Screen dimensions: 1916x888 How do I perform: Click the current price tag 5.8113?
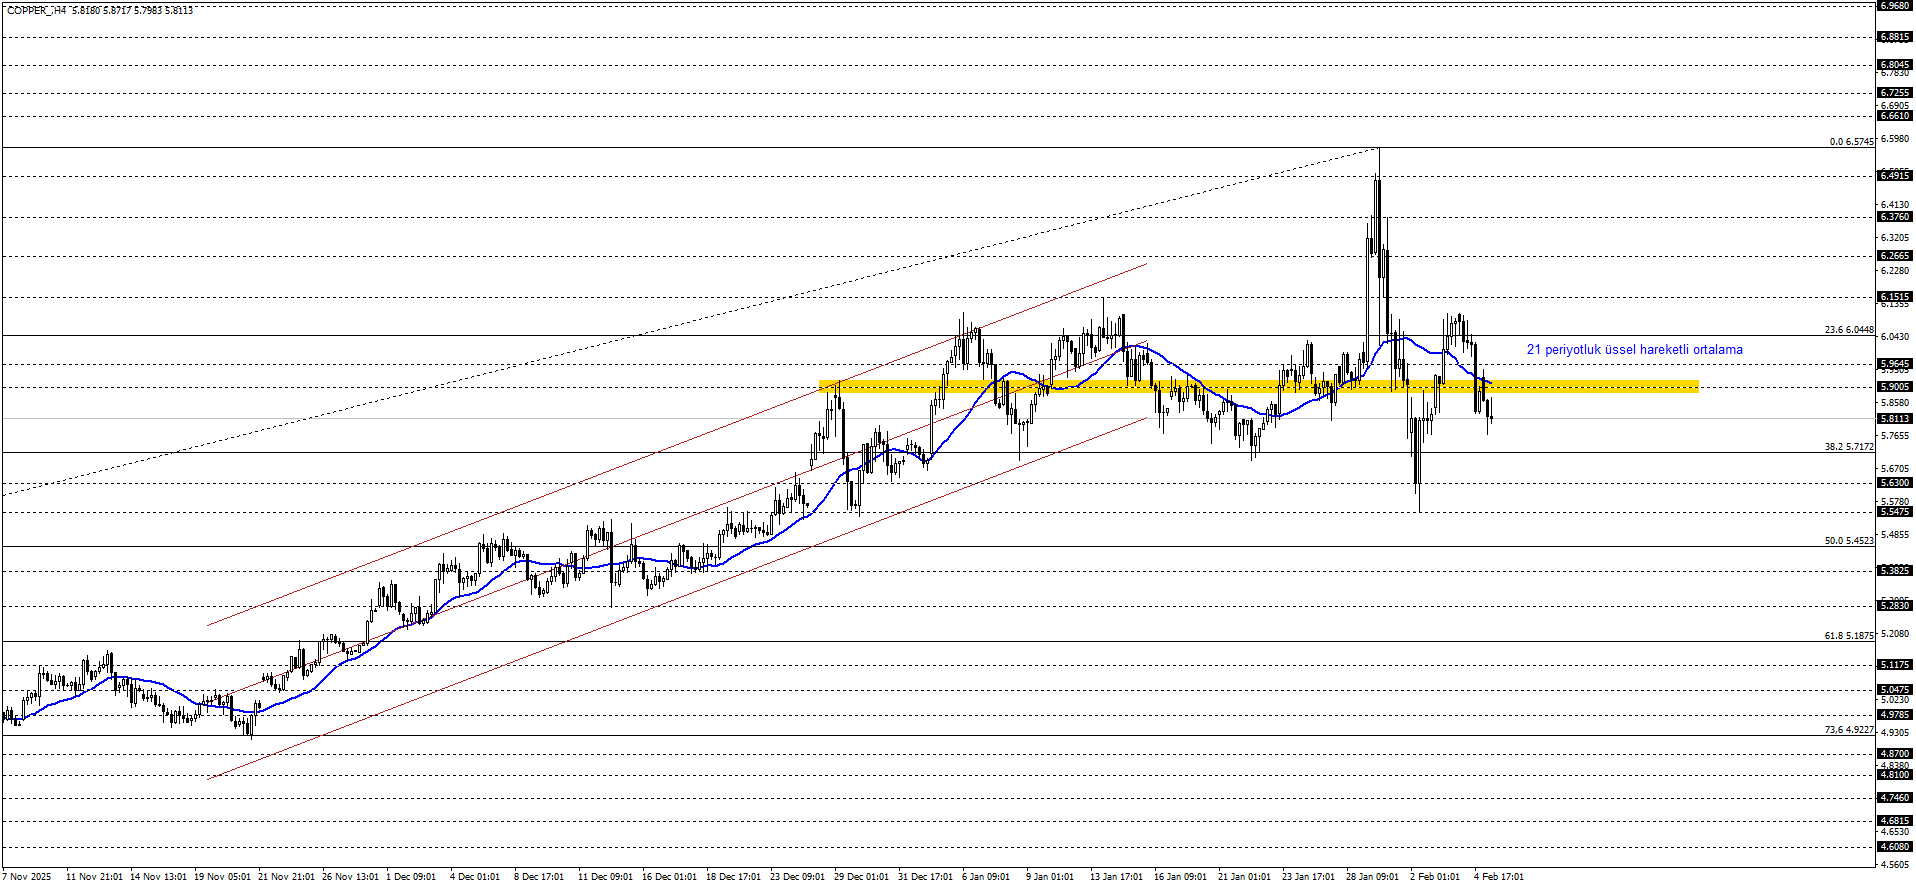coord(1895,419)
